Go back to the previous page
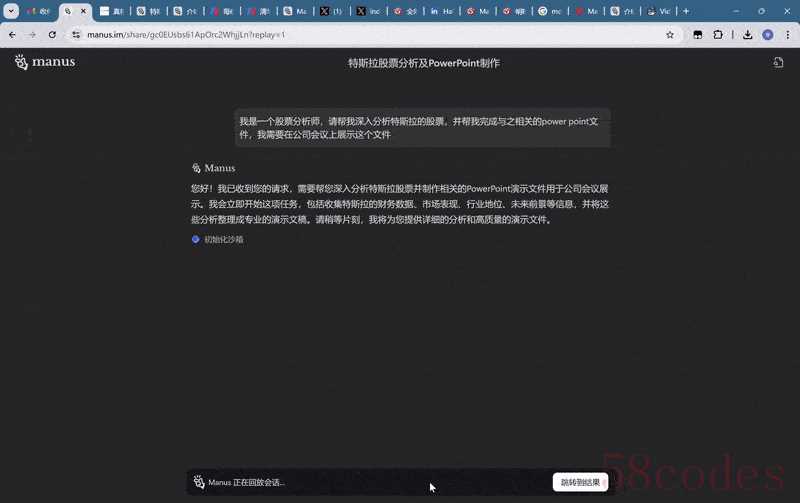The image size is (800, 503). pyautogui.click(x=12, y=35)
